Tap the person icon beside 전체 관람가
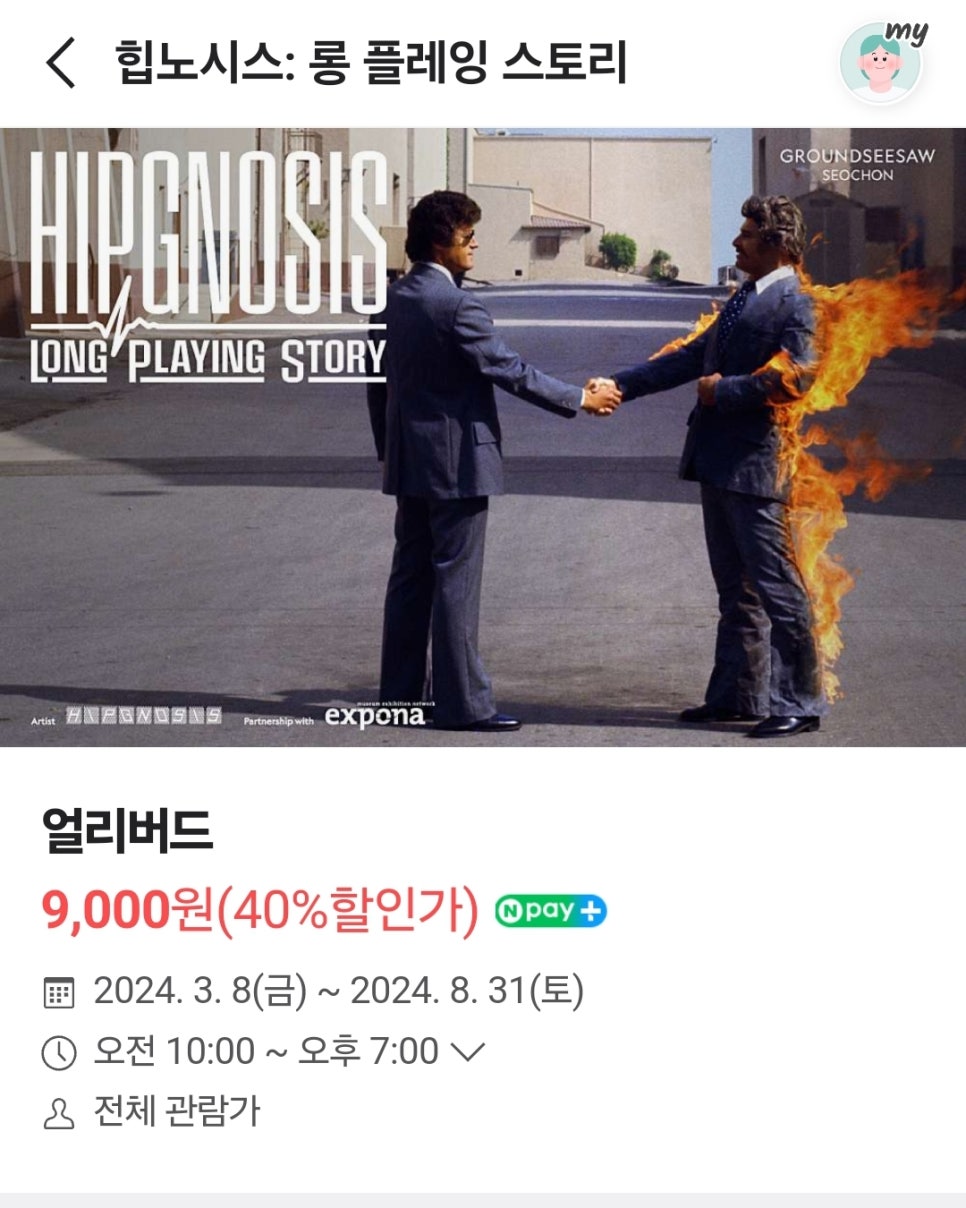 tap(59, 1113)
